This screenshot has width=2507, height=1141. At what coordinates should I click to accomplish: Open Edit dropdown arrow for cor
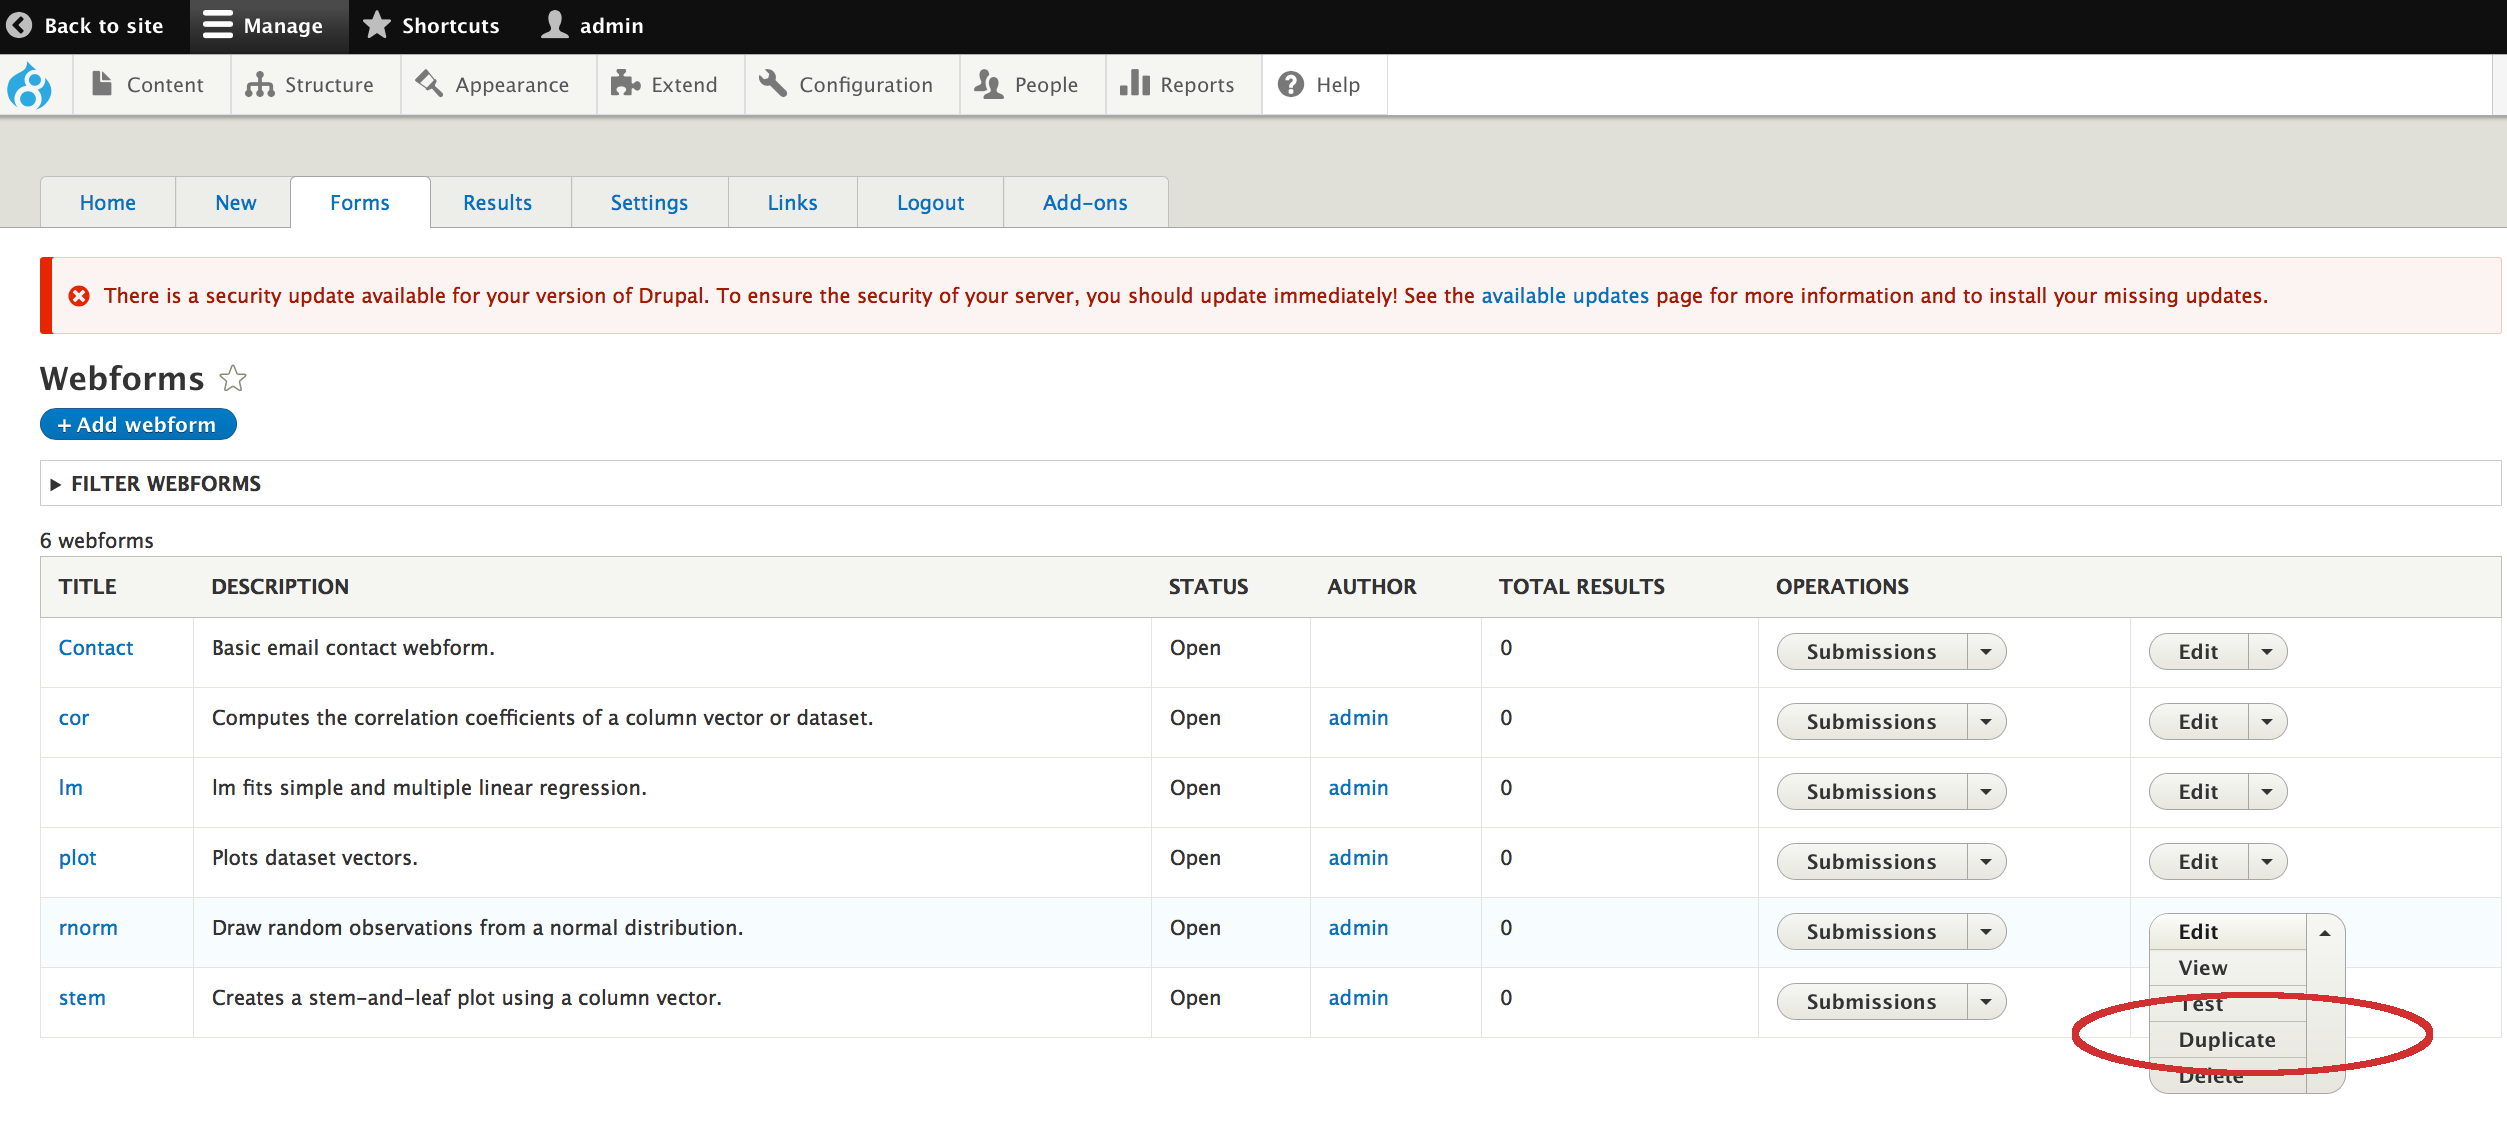(2267, 721)
